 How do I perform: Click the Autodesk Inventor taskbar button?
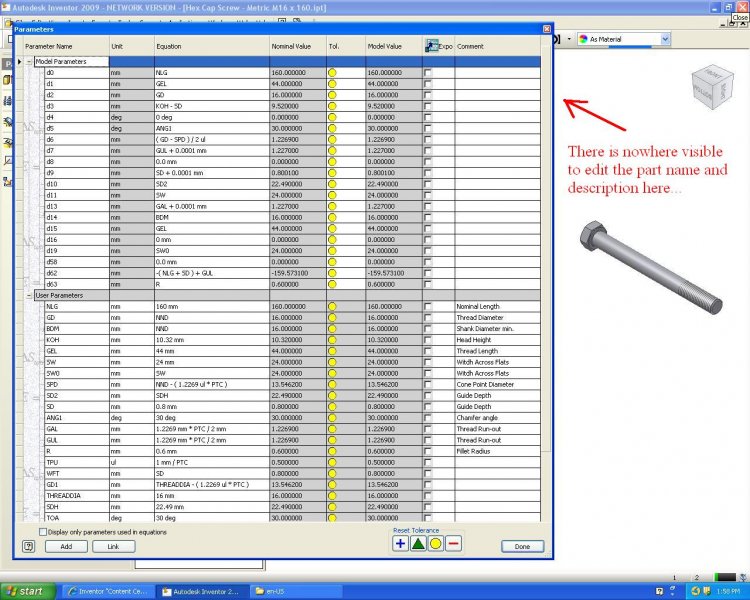(203, 591)
